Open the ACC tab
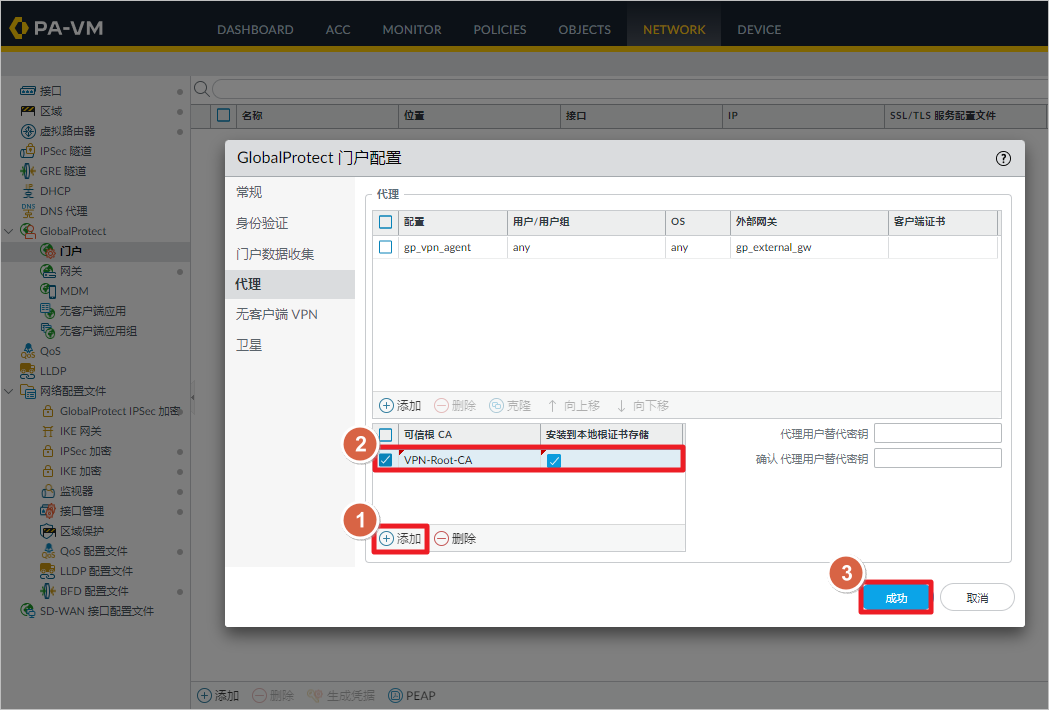Viewport: 1049px width, 710px height. (x=338, y=29)
